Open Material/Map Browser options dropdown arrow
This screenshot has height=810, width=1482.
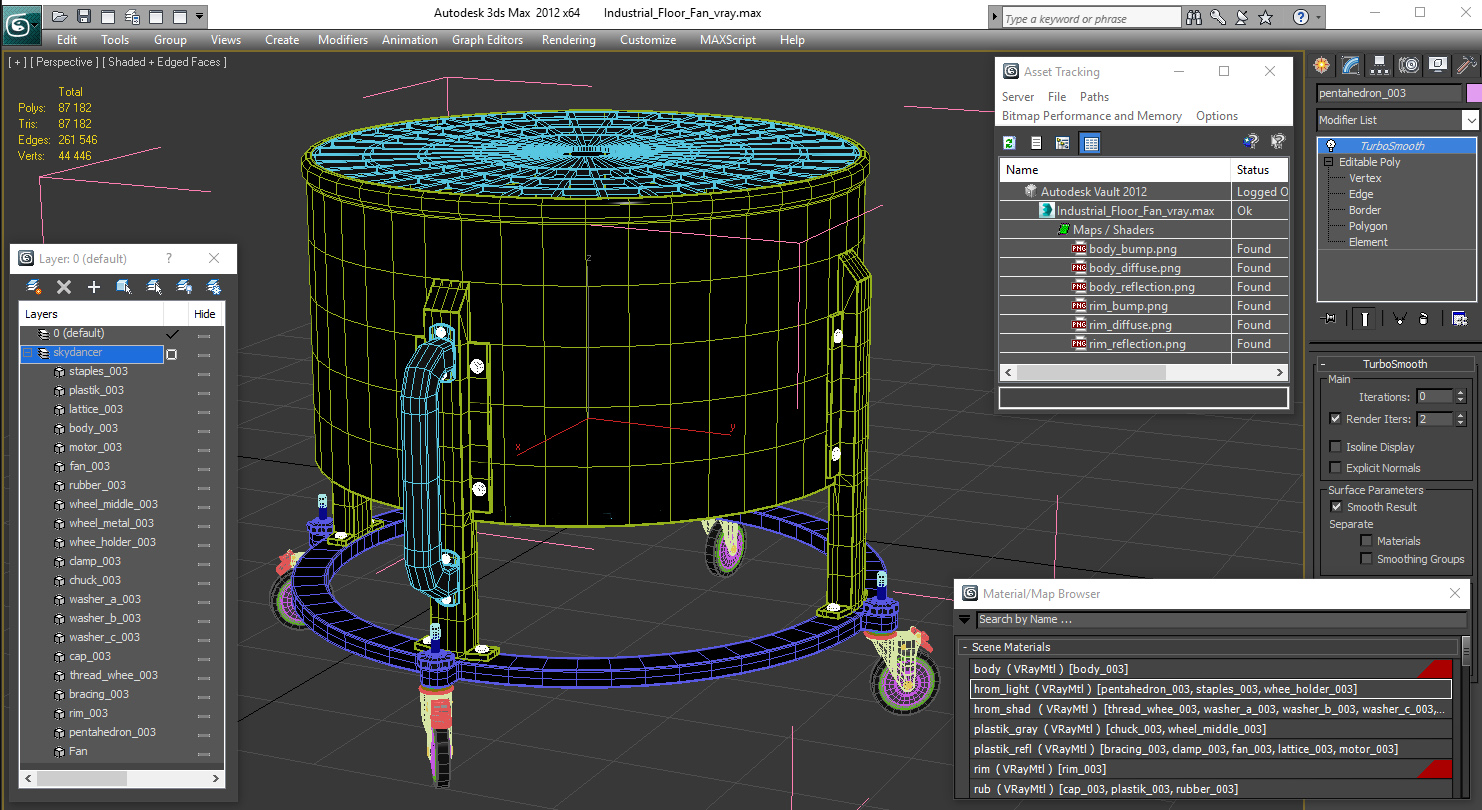tap(964, 620)
